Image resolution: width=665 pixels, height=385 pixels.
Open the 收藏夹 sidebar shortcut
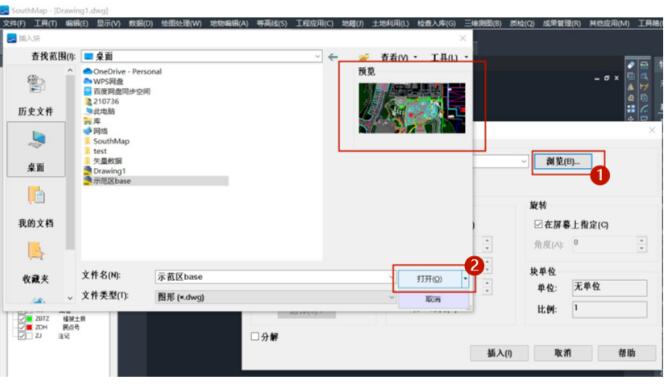pyautogui.click(x=36, y=262)
